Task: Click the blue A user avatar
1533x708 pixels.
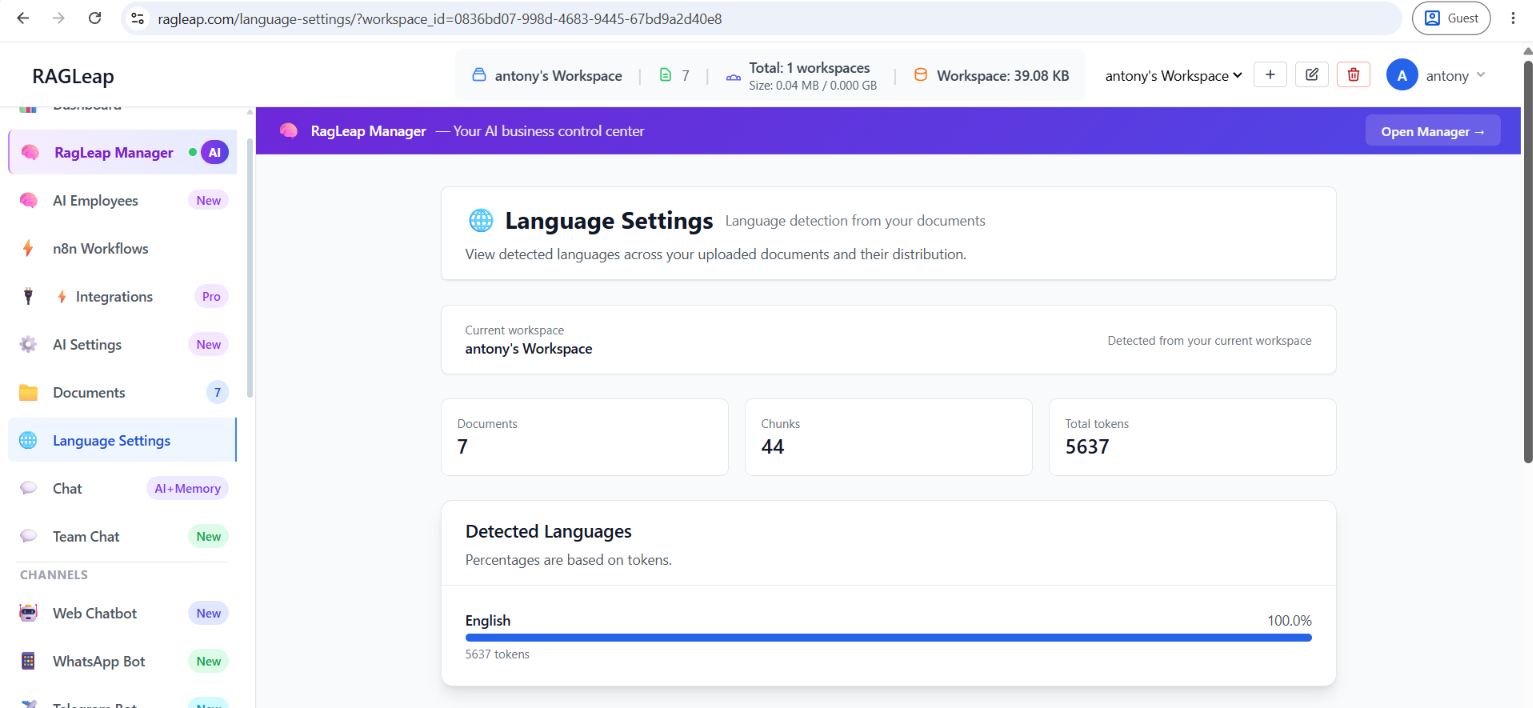Action: [x=1402, y=75]
